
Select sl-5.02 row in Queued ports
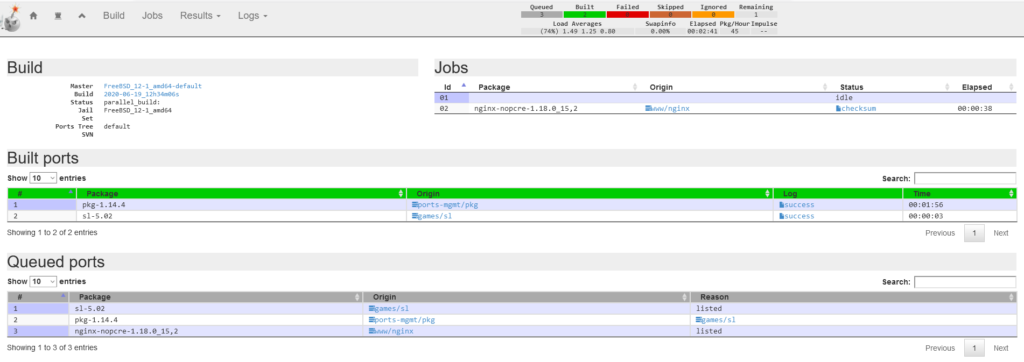coord(512,308)
